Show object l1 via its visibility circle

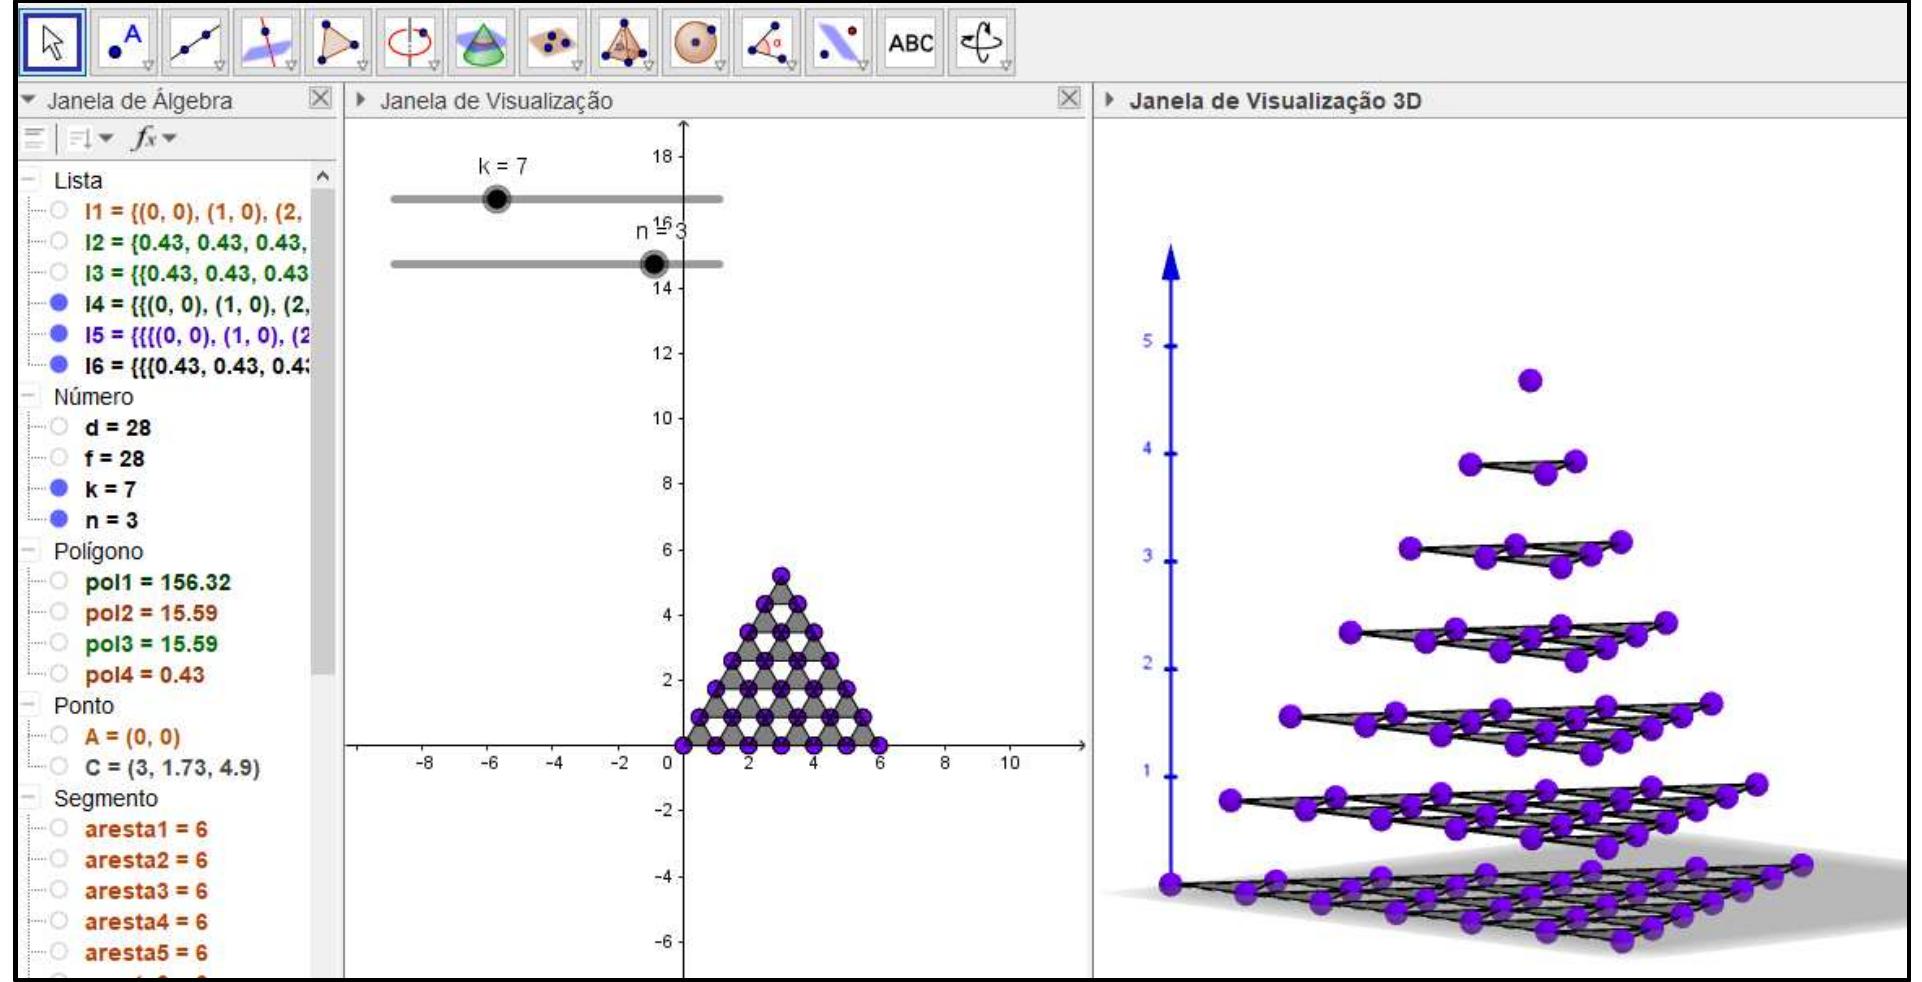pos(59,211)
